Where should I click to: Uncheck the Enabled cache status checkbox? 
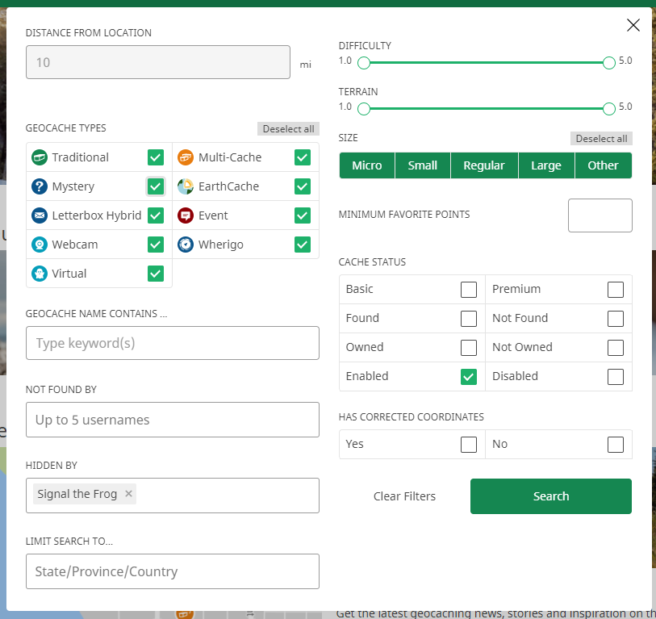(468, 377)
